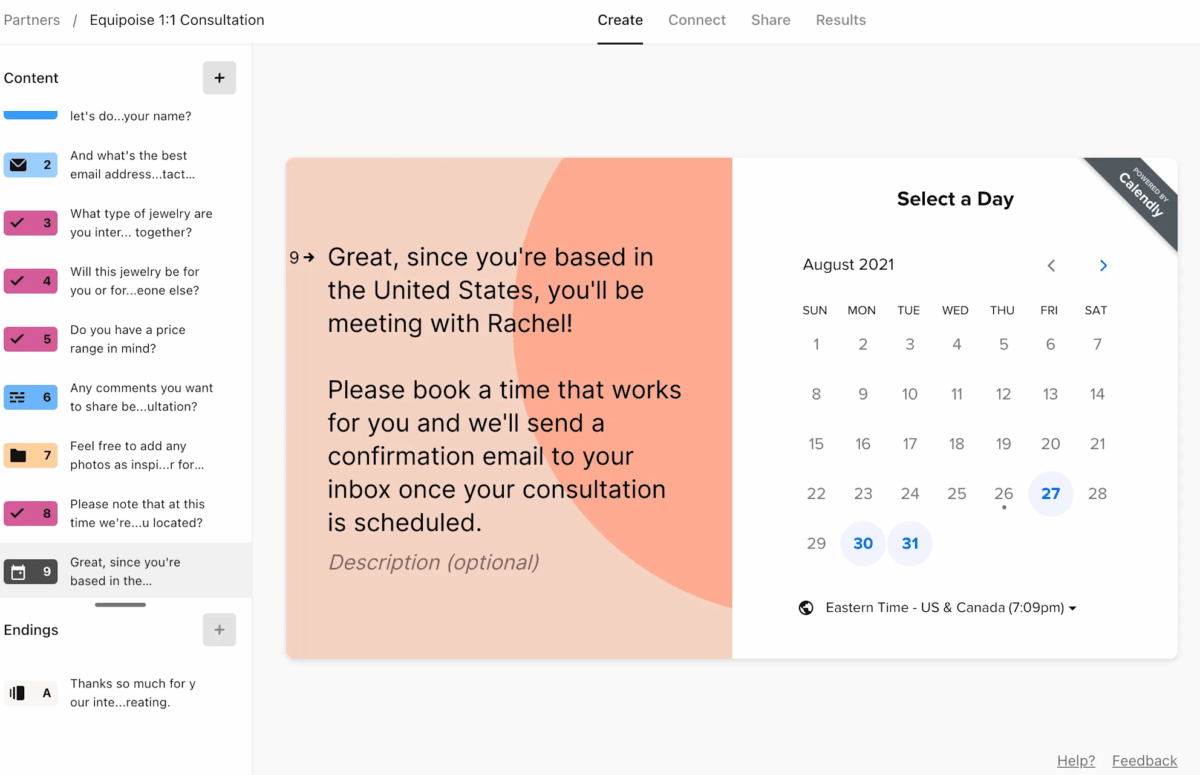Advance to next month with blue chevron
The height and width of the screenshot is (775, 1200).
click(x=1103, y=265)
